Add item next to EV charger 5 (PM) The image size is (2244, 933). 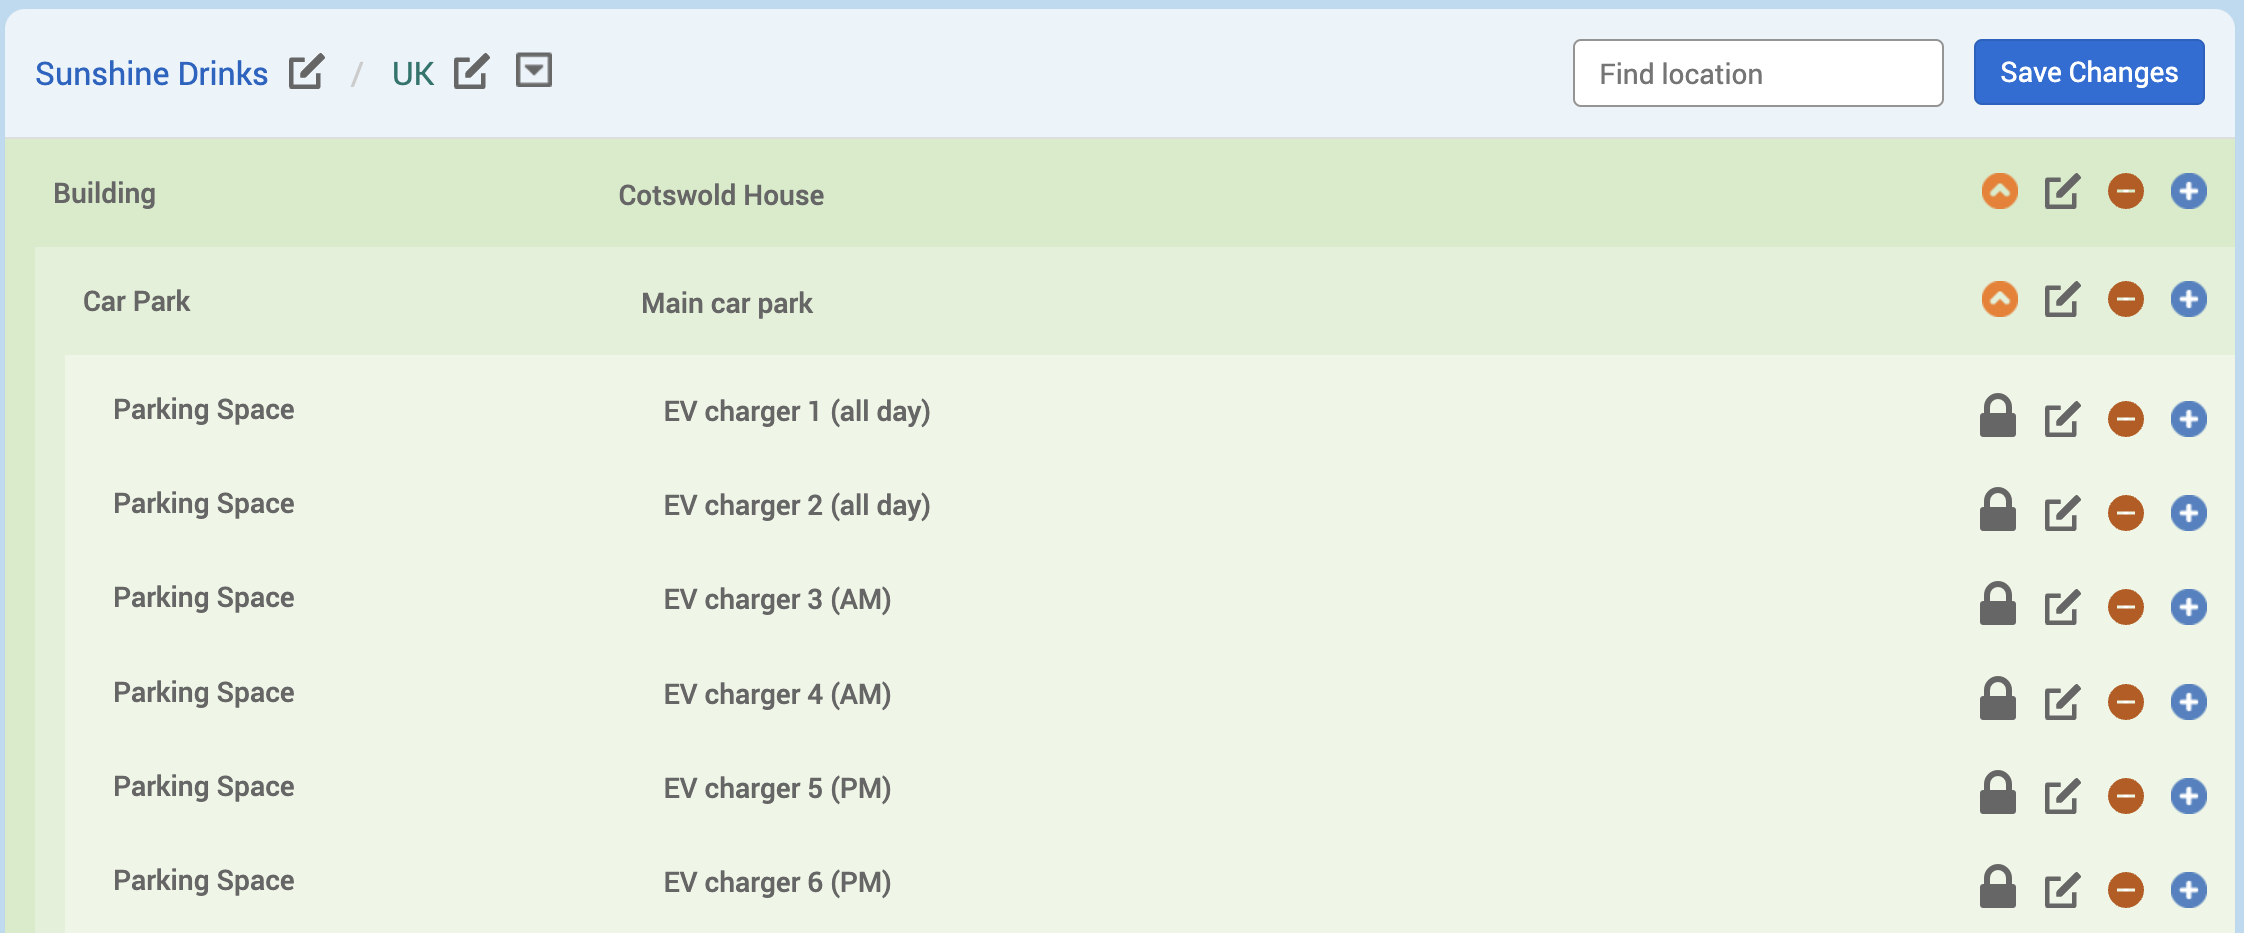click(2188, 796)
